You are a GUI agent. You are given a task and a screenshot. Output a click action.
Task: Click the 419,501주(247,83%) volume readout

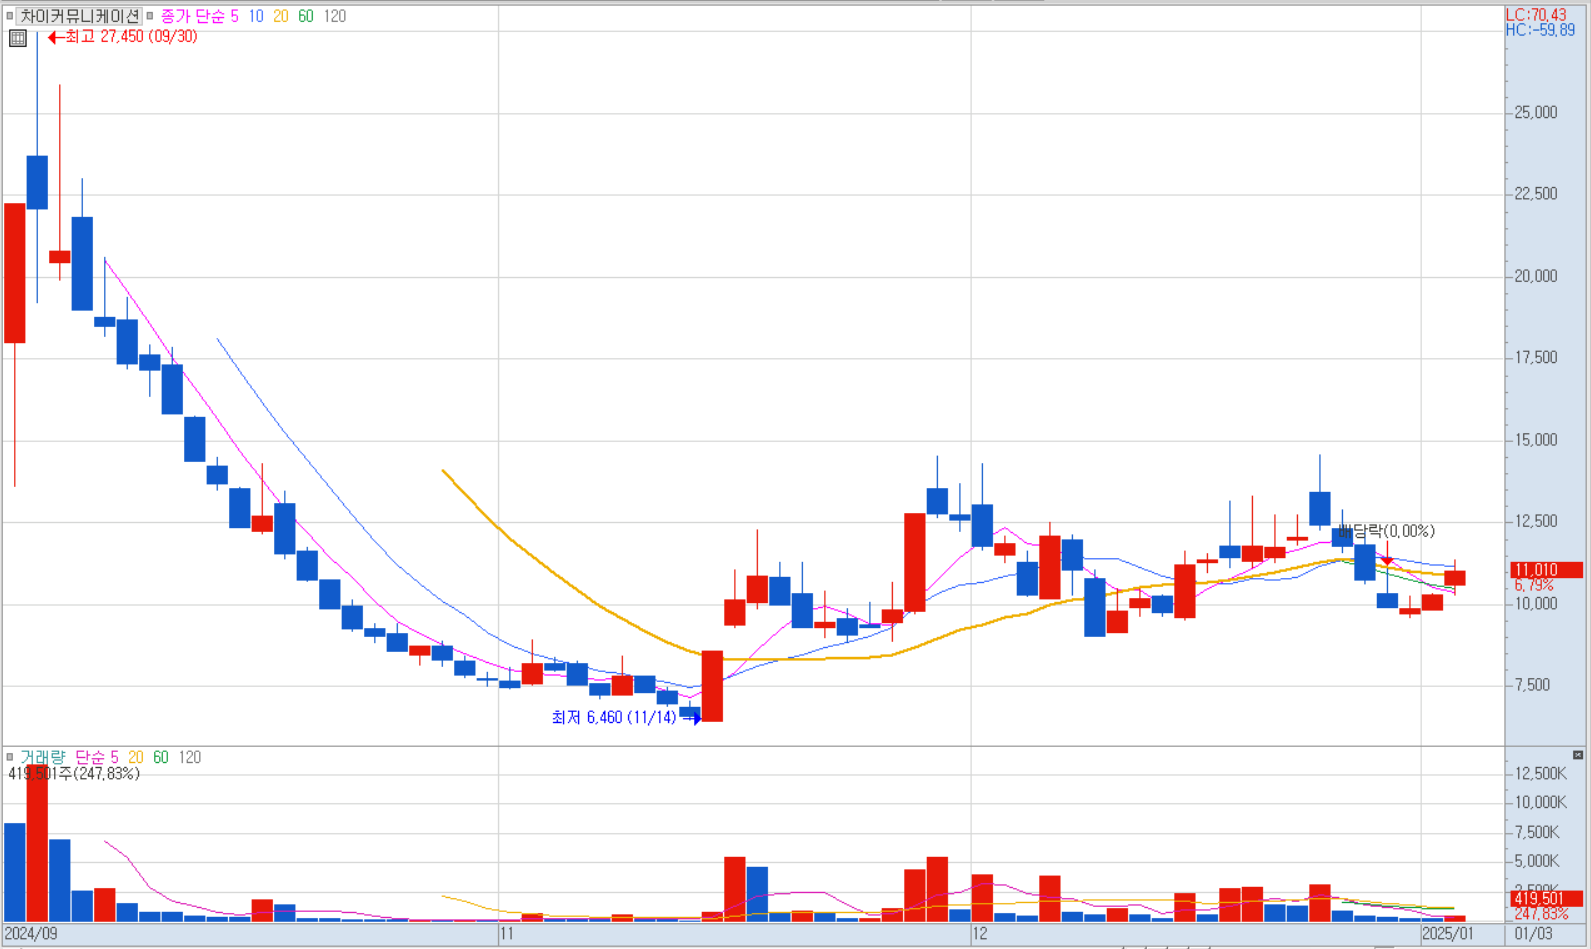click(74, 774)
